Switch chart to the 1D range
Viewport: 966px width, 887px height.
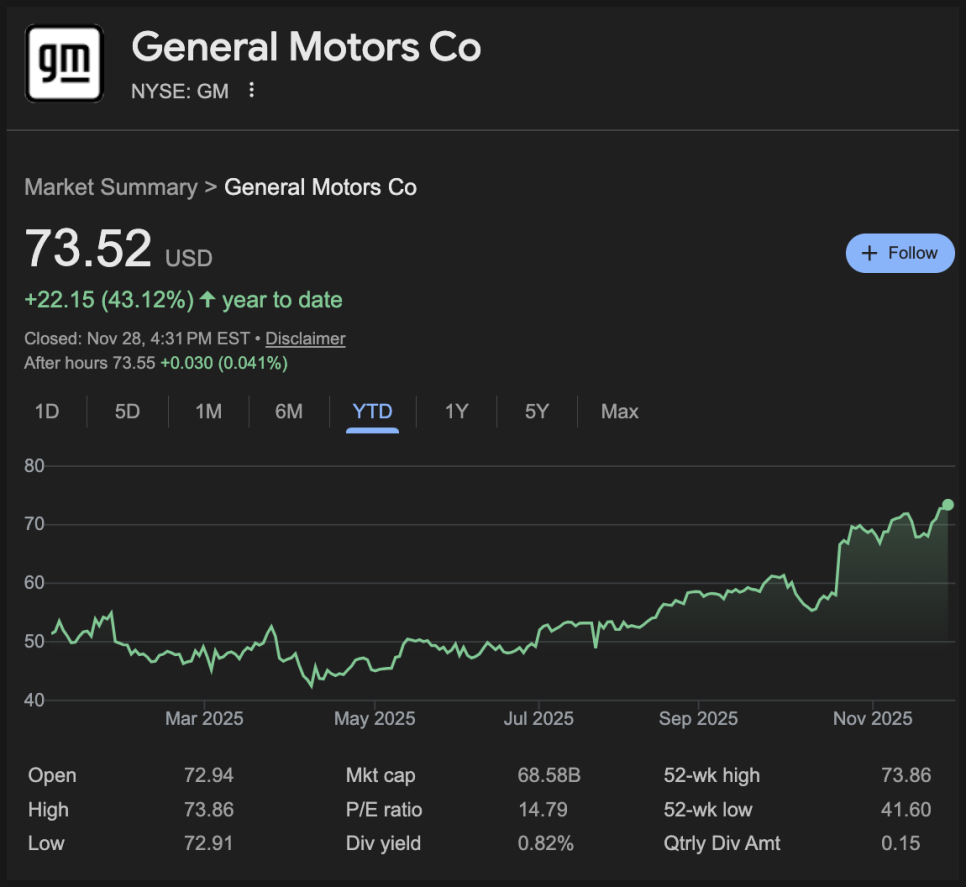tap(47, 412)
